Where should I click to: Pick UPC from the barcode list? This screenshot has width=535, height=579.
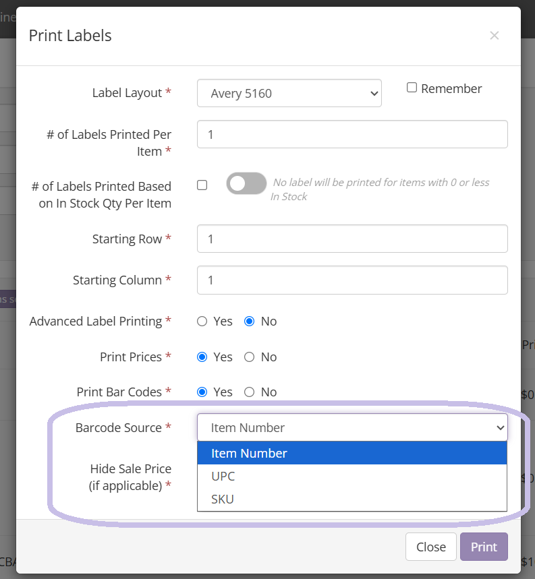(x=352, y=476)
